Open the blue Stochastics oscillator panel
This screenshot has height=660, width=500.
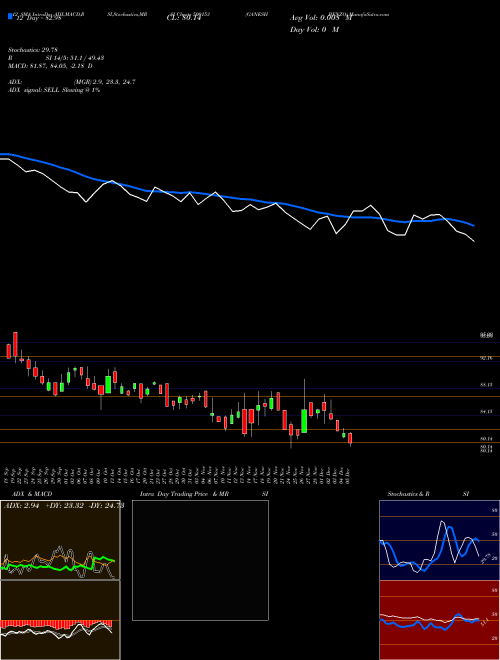(439, 540)
